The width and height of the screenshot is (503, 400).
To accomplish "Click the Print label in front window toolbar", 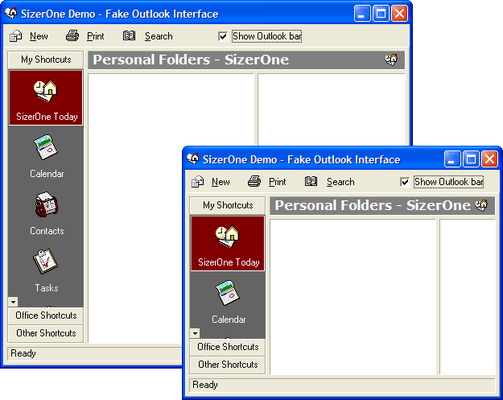I will tap(277, 182).
